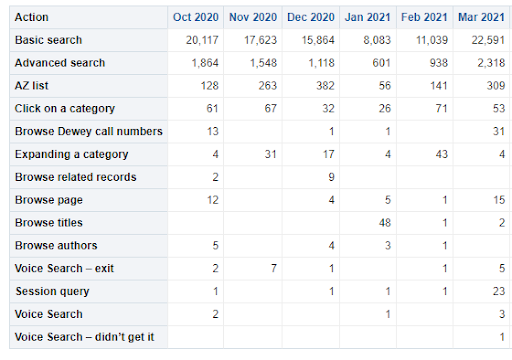This screenshot has width=512, height=360.
Task: Click the Browse authors value 5
Action: [216, 246]
